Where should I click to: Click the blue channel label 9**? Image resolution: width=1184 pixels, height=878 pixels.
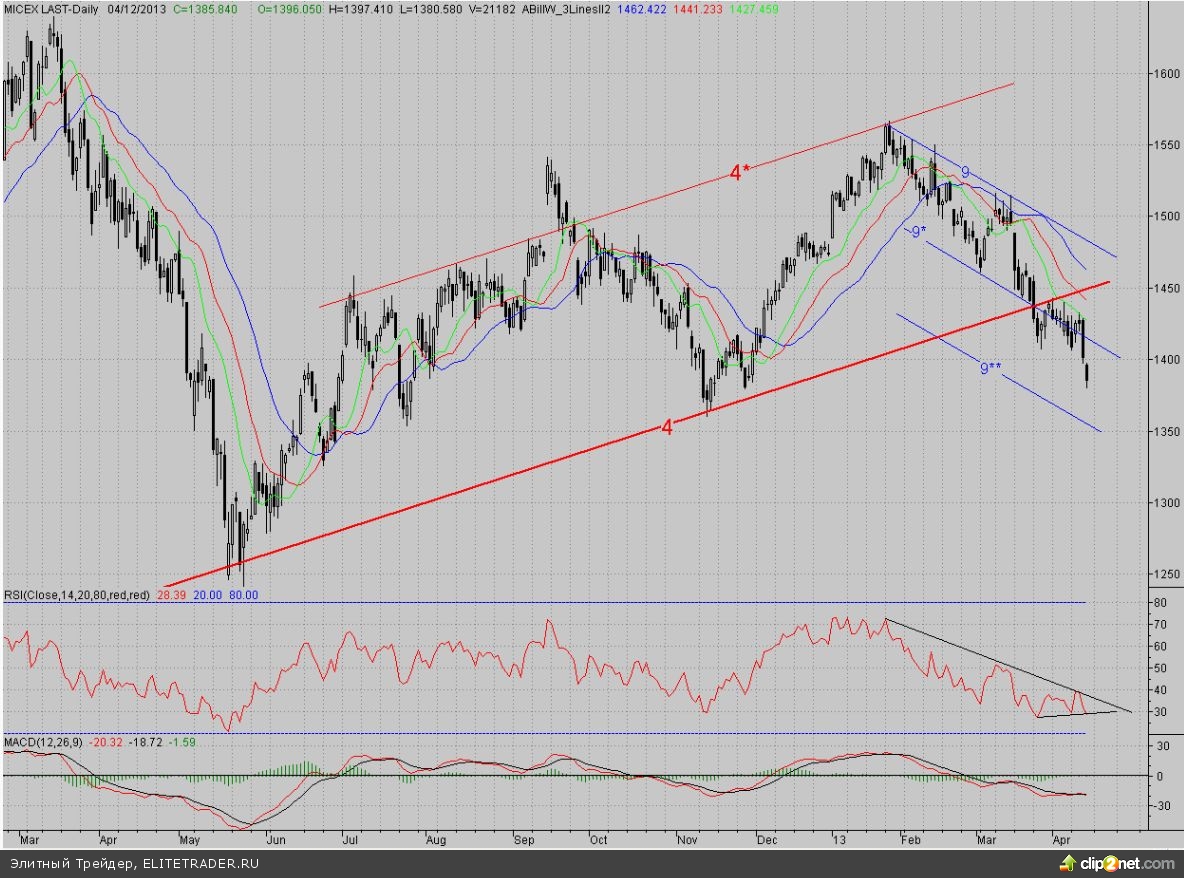[990, 369]
